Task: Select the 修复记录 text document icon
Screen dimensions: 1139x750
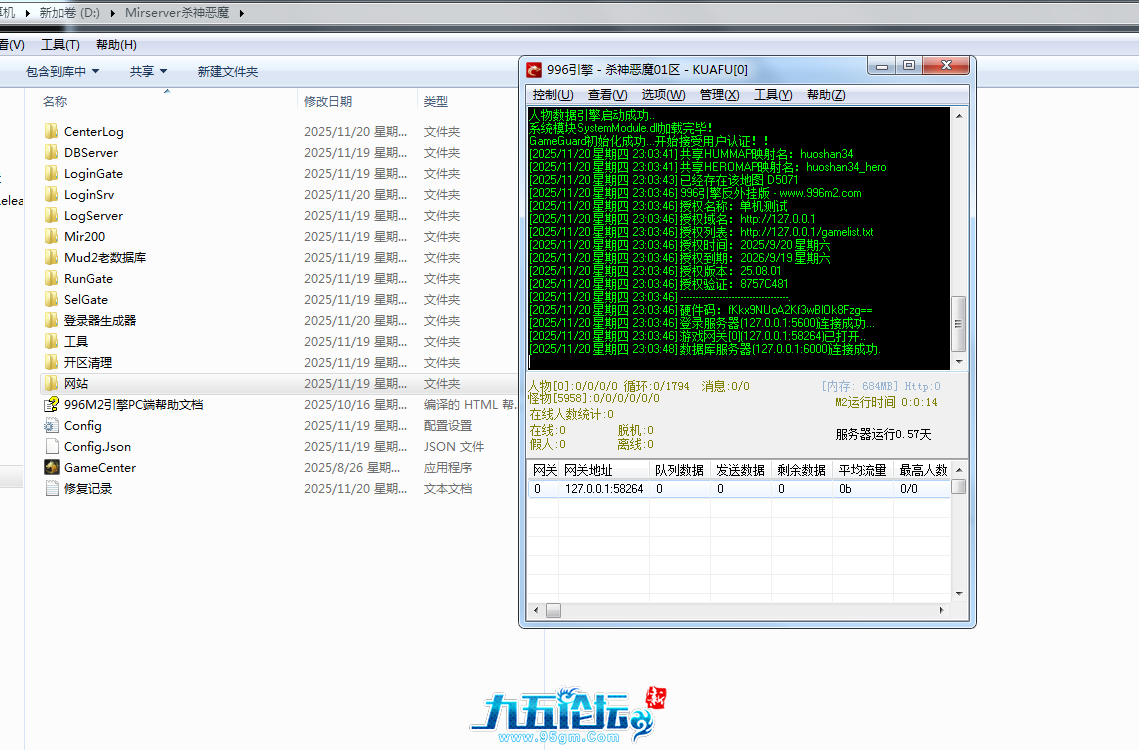Action: (x=52, y=489)
